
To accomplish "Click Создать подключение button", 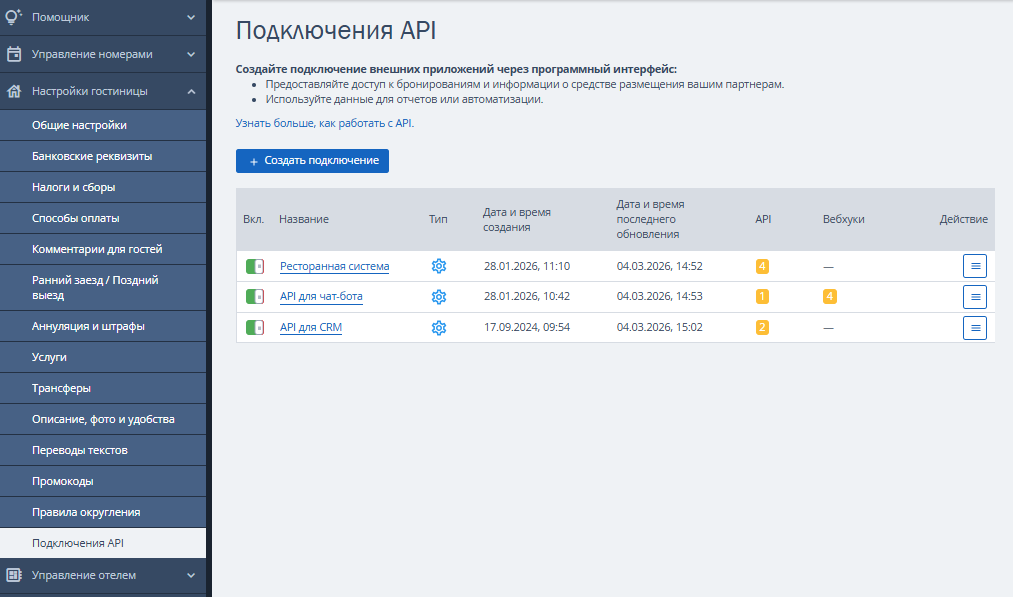I will point(312,161).
